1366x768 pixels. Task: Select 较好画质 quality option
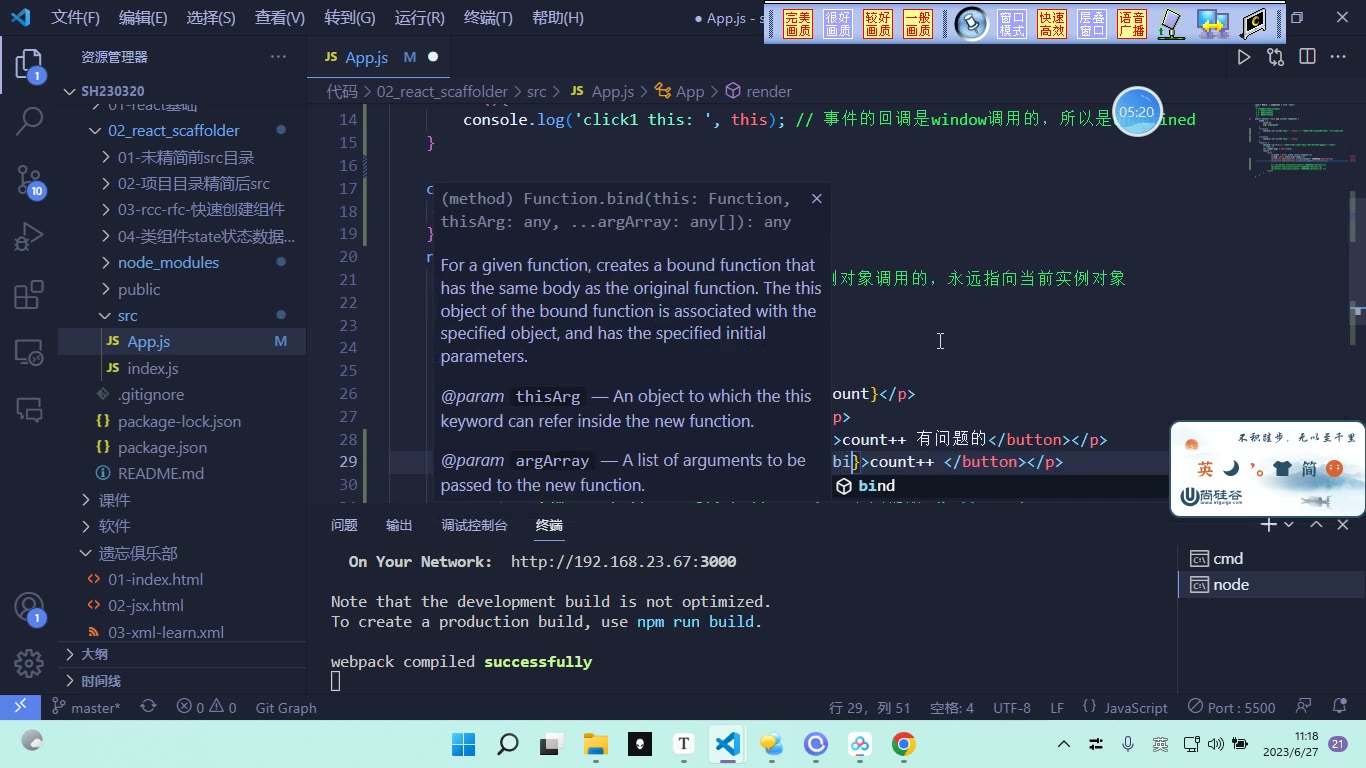[x=878, y=24]
